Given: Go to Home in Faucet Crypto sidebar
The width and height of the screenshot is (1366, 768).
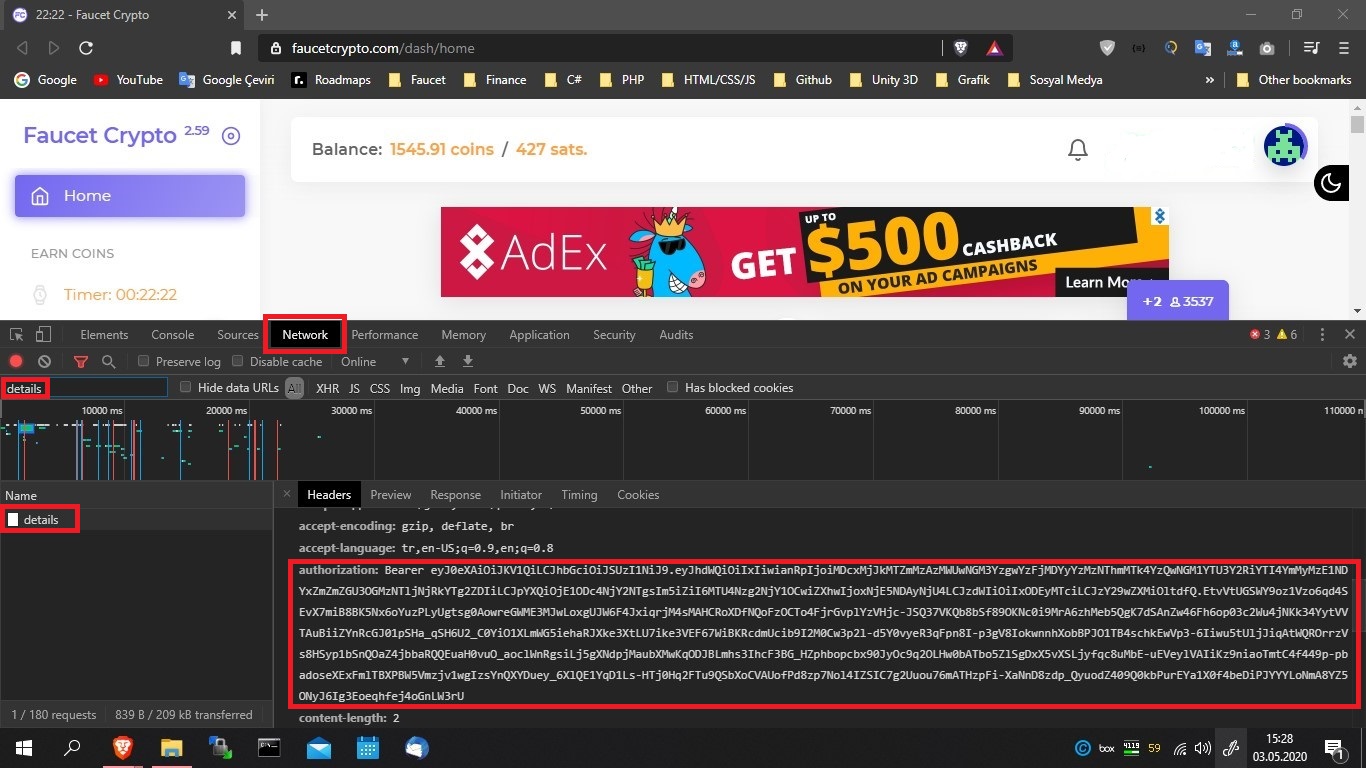Looking at the screenshot, I should [130, 196].
